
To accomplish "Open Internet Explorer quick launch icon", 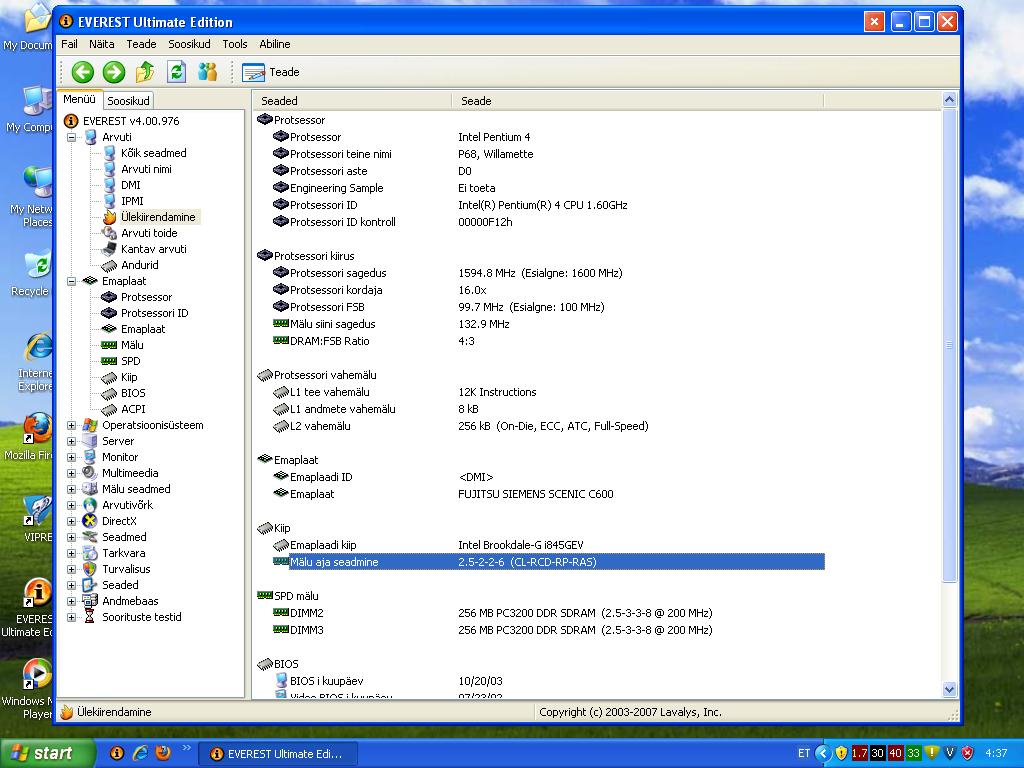I will [x=140, y=753].
